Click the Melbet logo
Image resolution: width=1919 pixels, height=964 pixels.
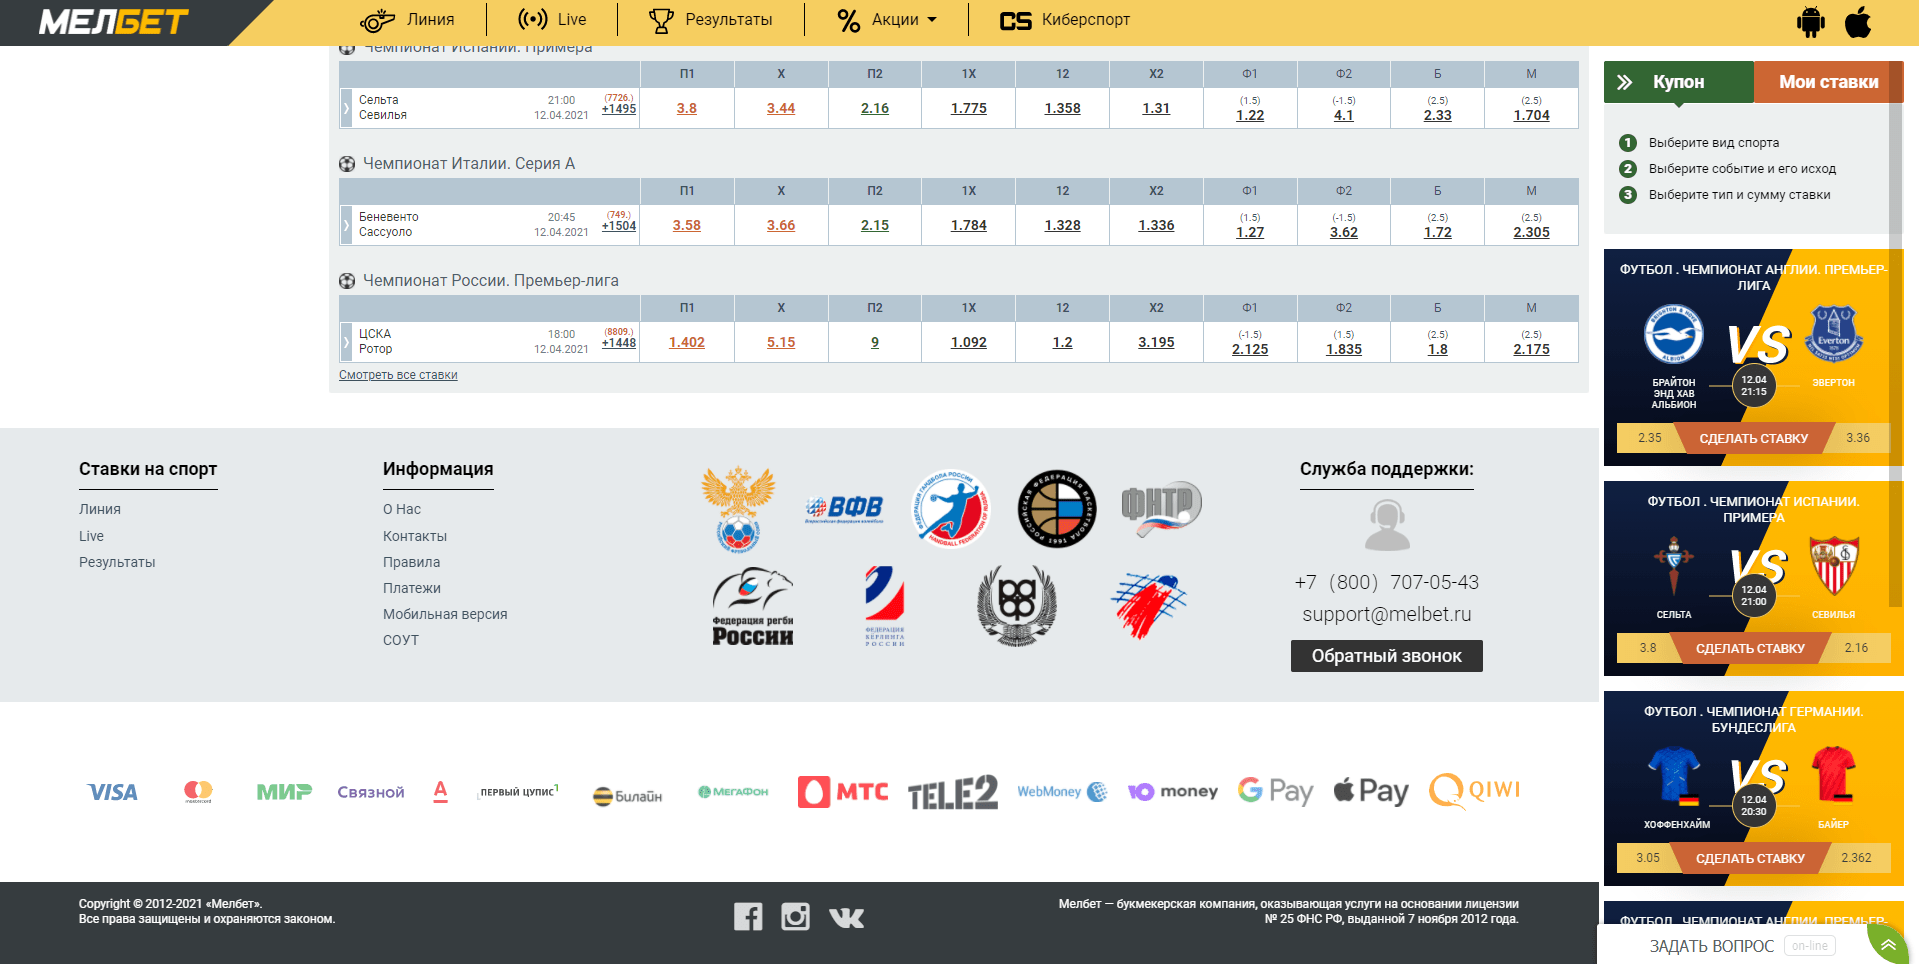113,21
